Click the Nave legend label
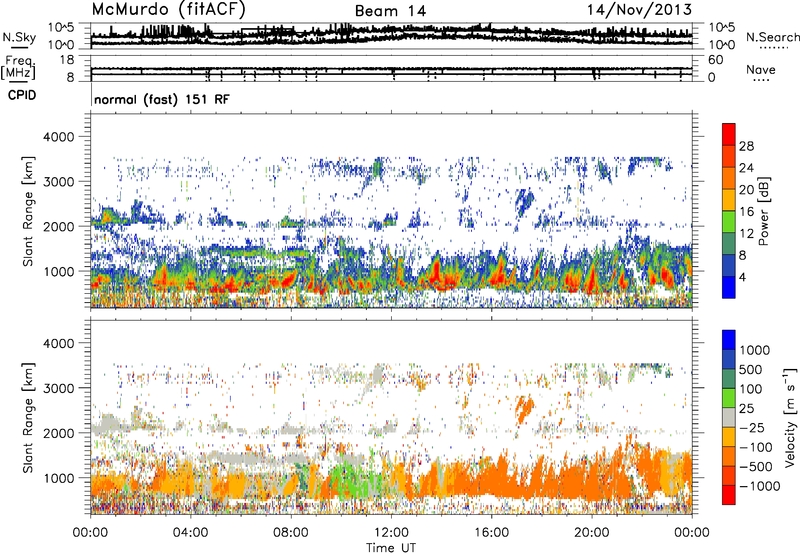 tap(760, 70)
